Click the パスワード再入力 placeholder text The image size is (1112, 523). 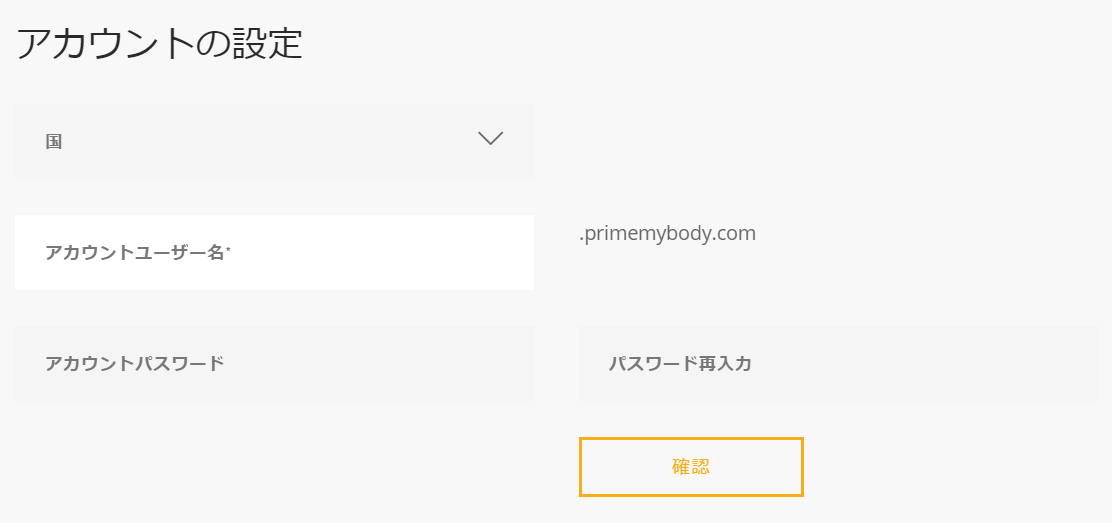(x=680, y=364)
